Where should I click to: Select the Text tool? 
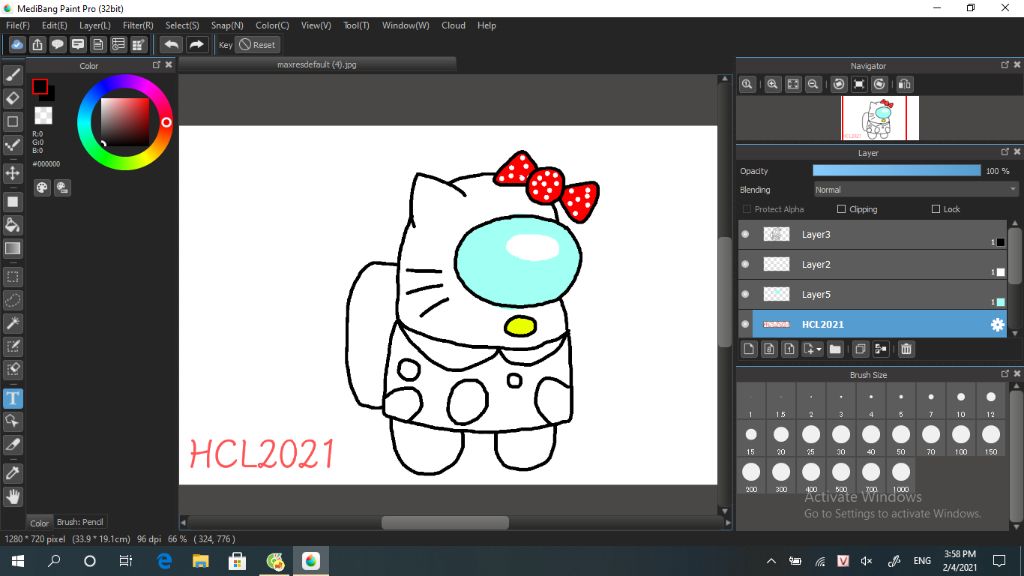click(12, 398)
